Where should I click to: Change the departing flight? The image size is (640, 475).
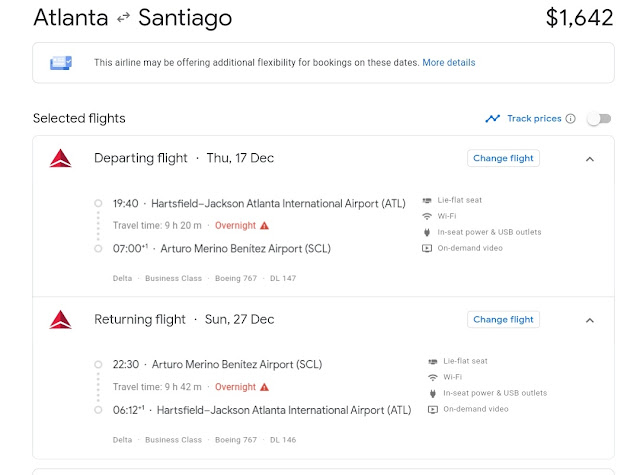click(x=503, y=158)
